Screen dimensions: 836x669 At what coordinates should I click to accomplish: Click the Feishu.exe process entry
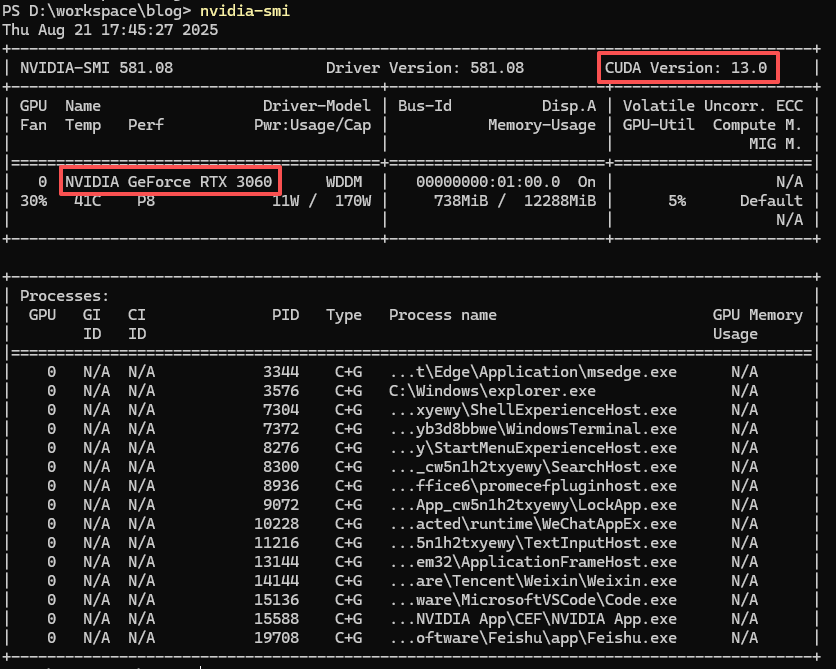click(x=532, y=638)
